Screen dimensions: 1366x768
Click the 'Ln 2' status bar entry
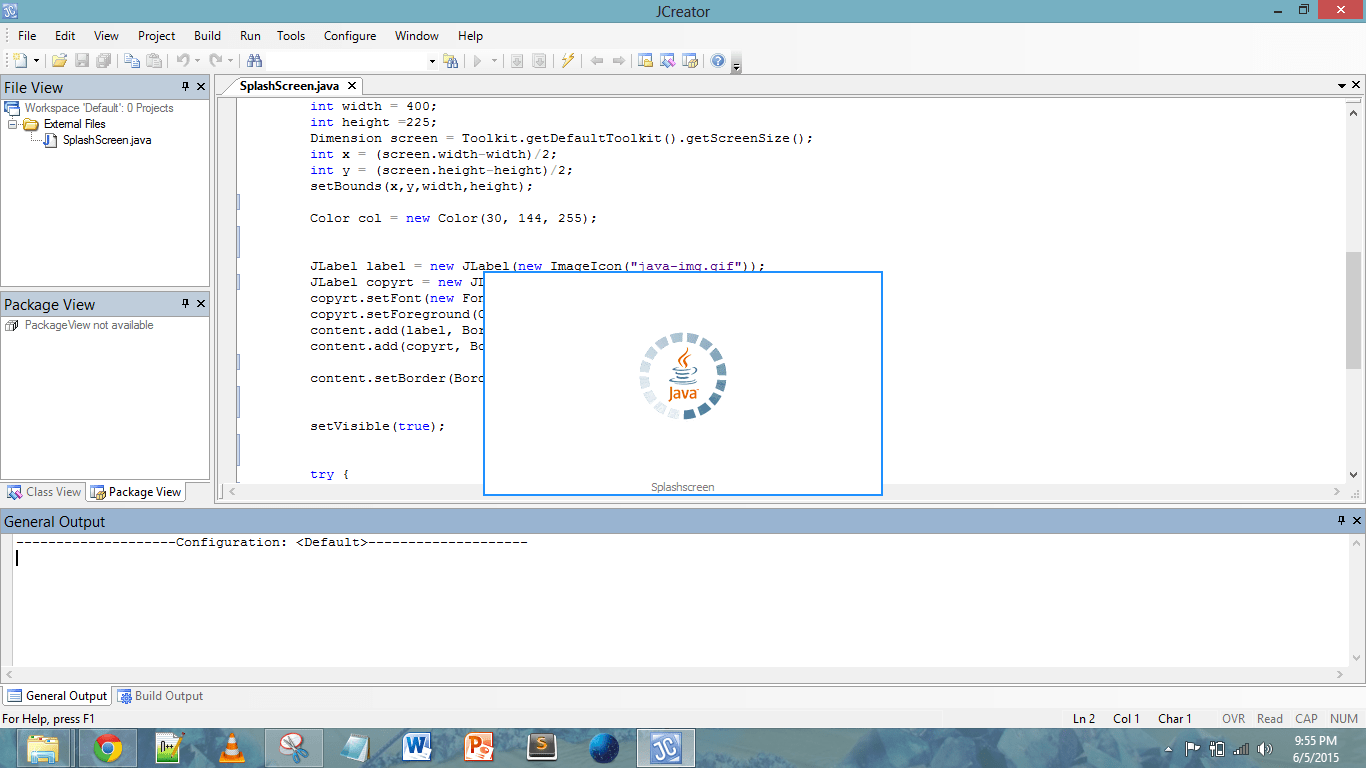(1084, 719)
